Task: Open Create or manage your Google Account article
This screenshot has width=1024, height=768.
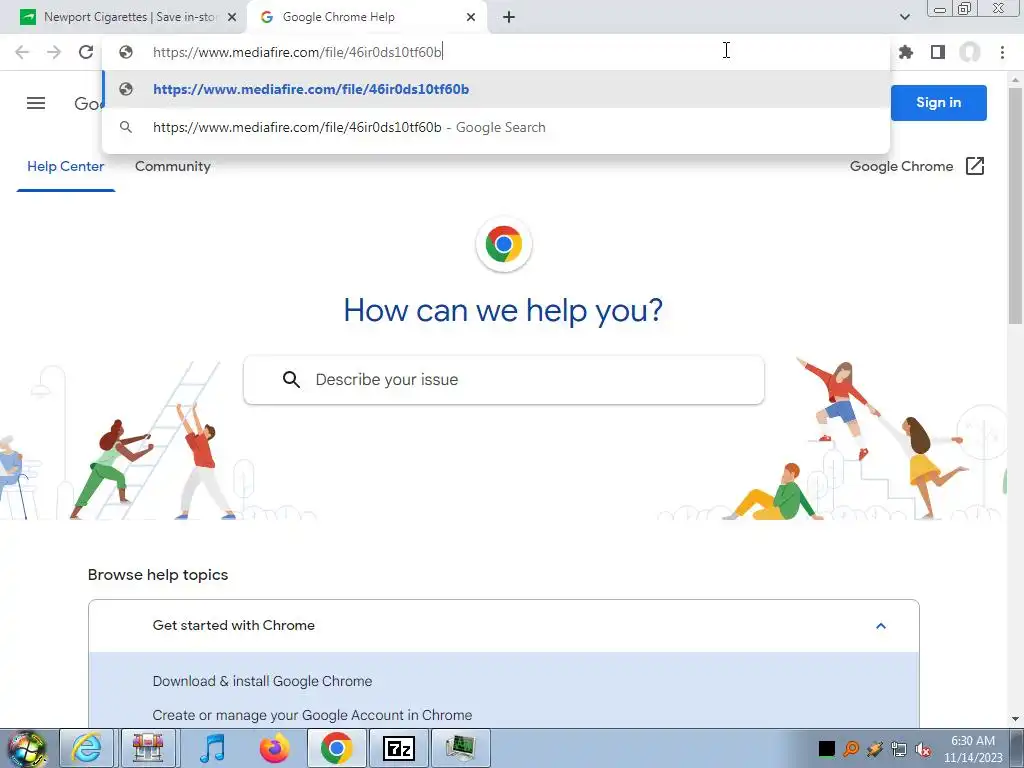Action: pyautogui.click(x=312, y=715)
